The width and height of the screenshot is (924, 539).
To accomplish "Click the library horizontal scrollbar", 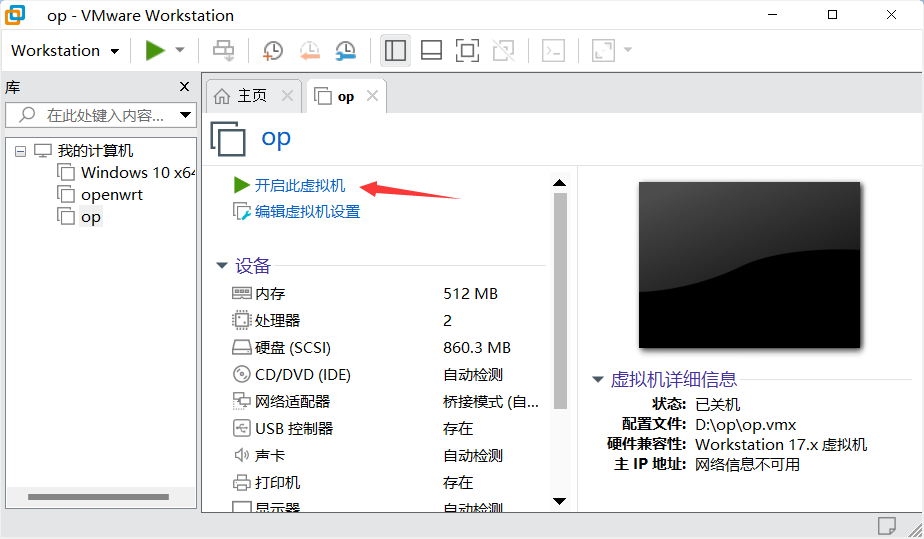I will coord(98,497).
